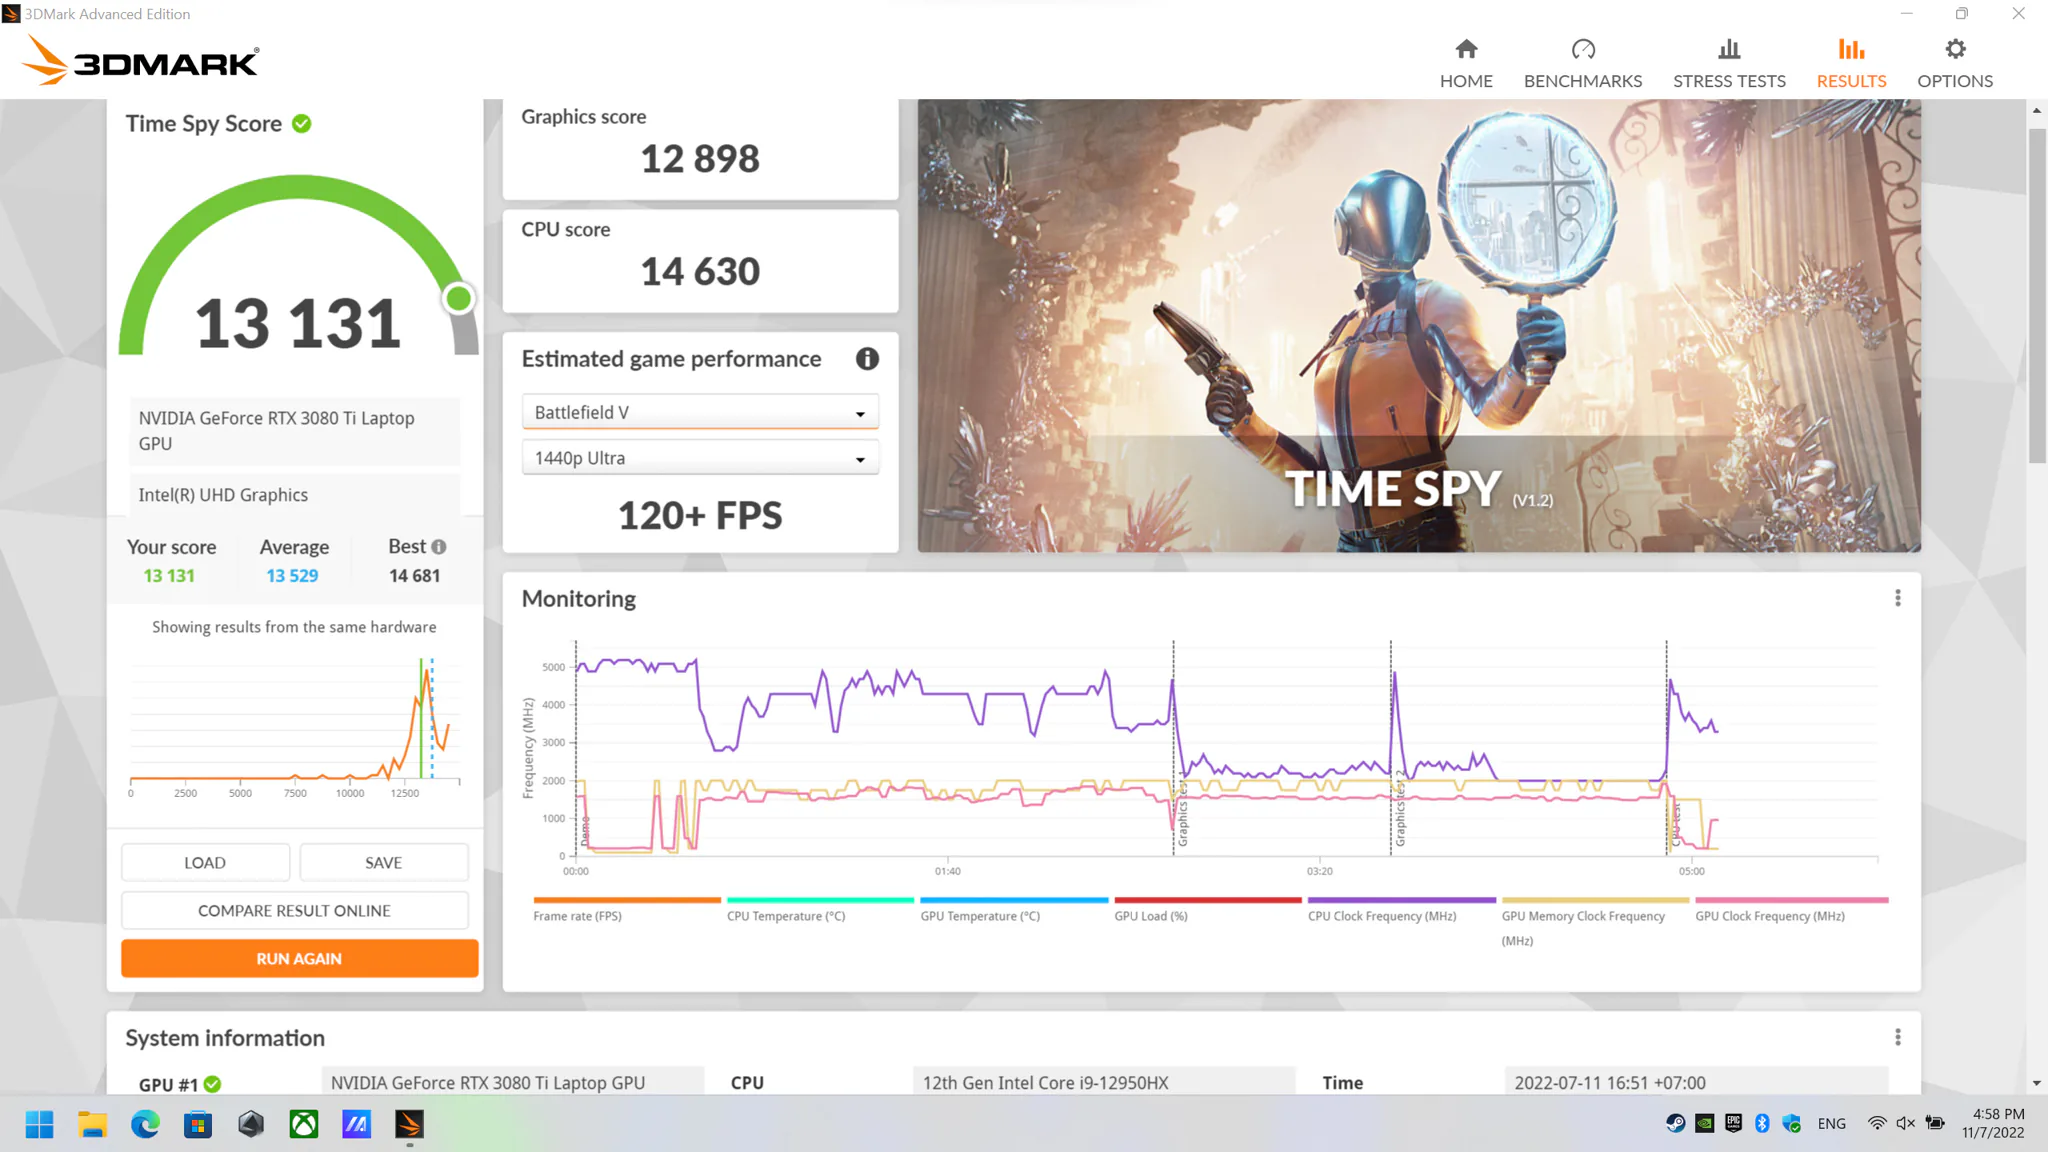The height and width of the screenshot is (1152, 2048).
Task: Click the green check next to GPU #1
Action: [x=213, y=1084]
